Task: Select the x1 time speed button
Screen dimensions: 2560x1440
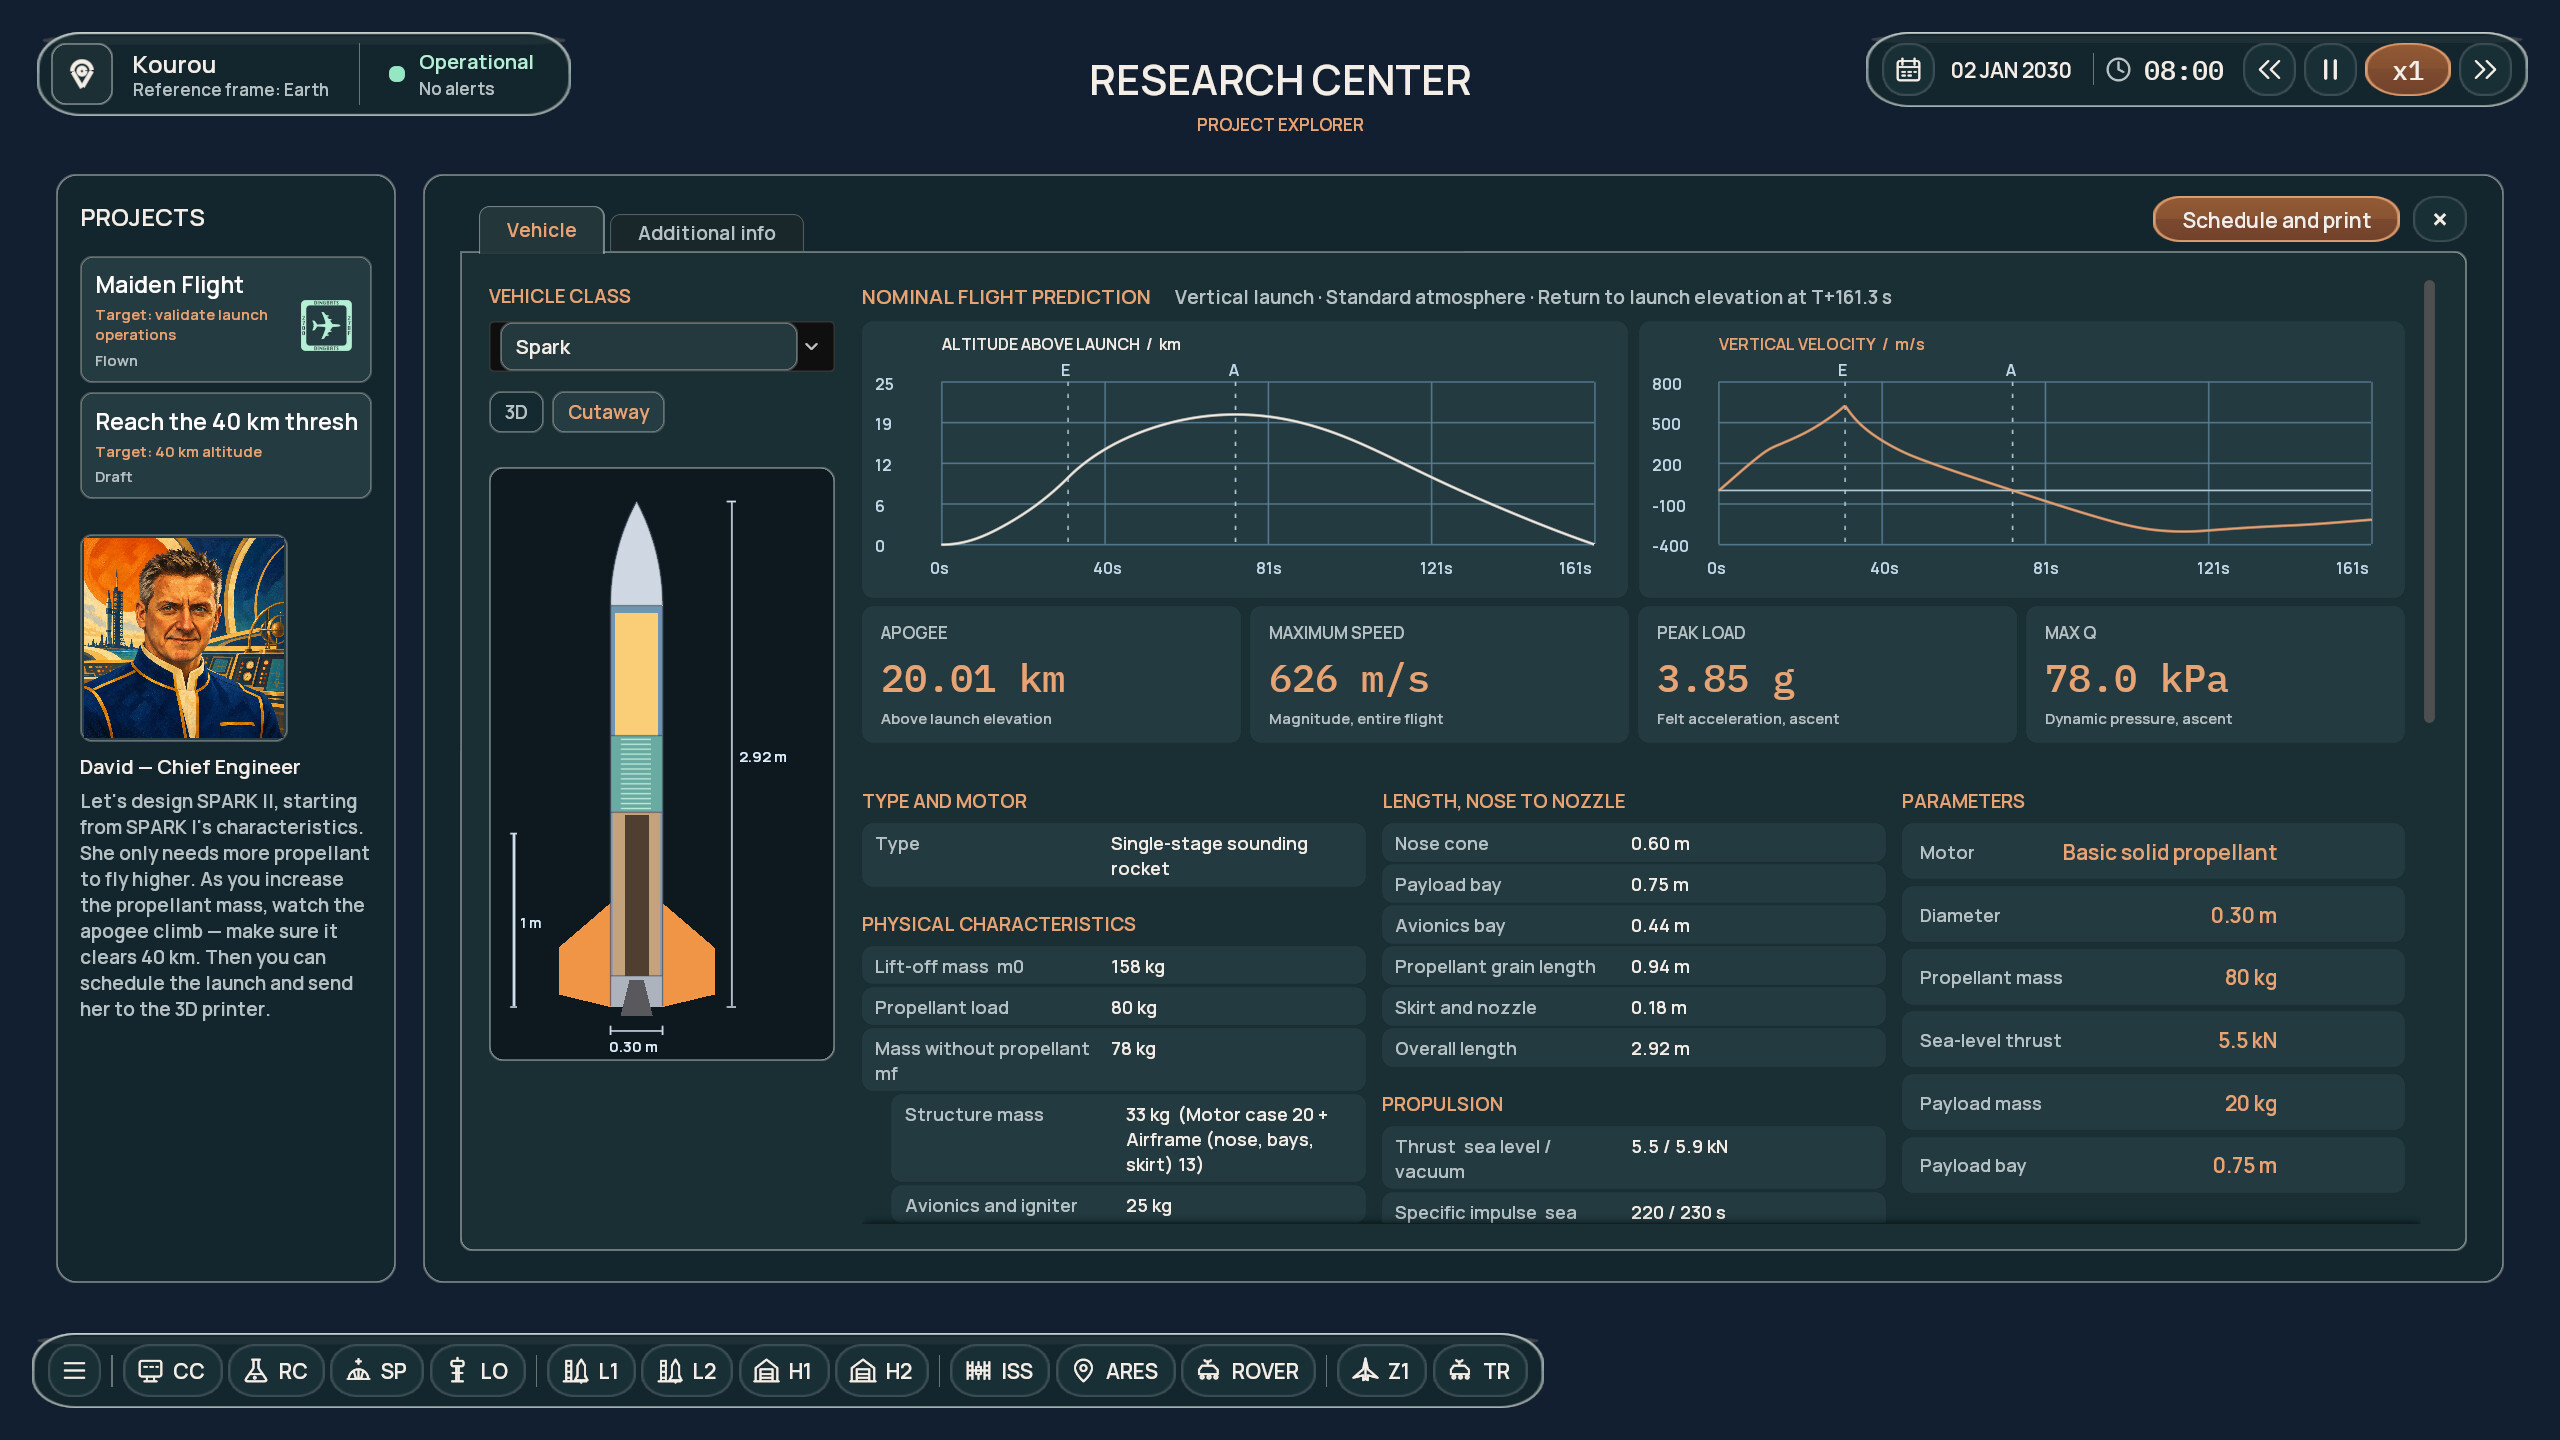Action: (x=2407, y=70)
